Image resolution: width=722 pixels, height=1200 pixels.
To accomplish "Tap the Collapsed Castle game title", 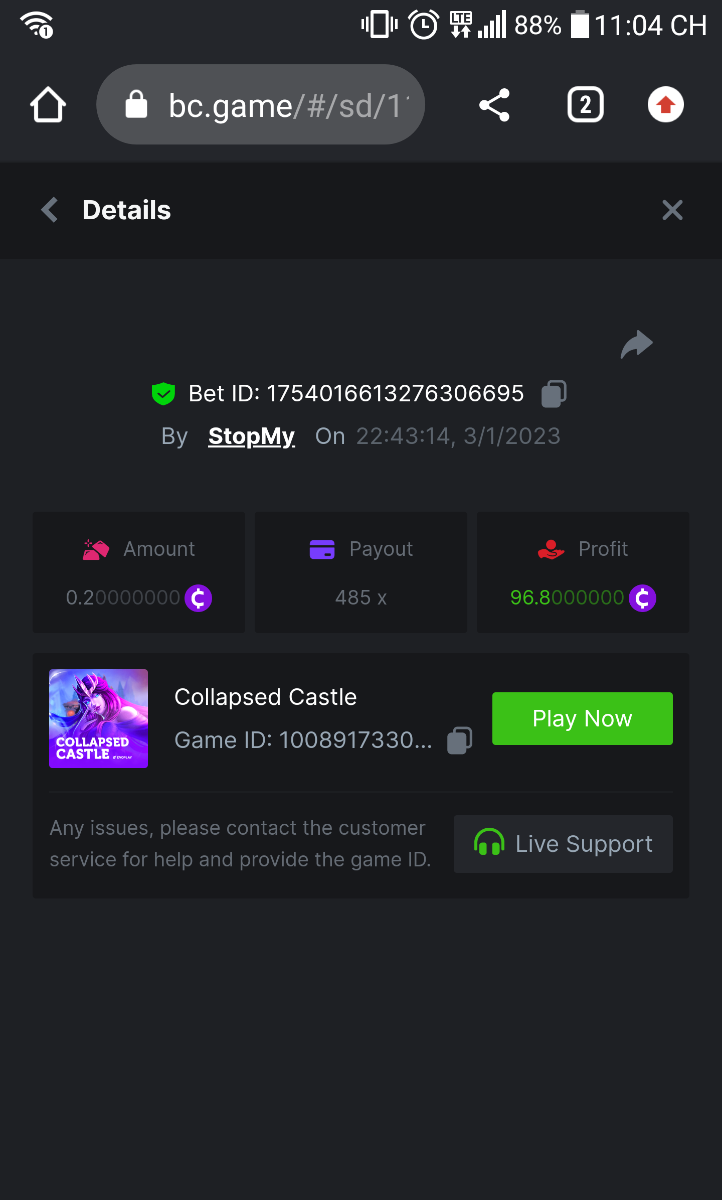I will (x=265, y=697).
